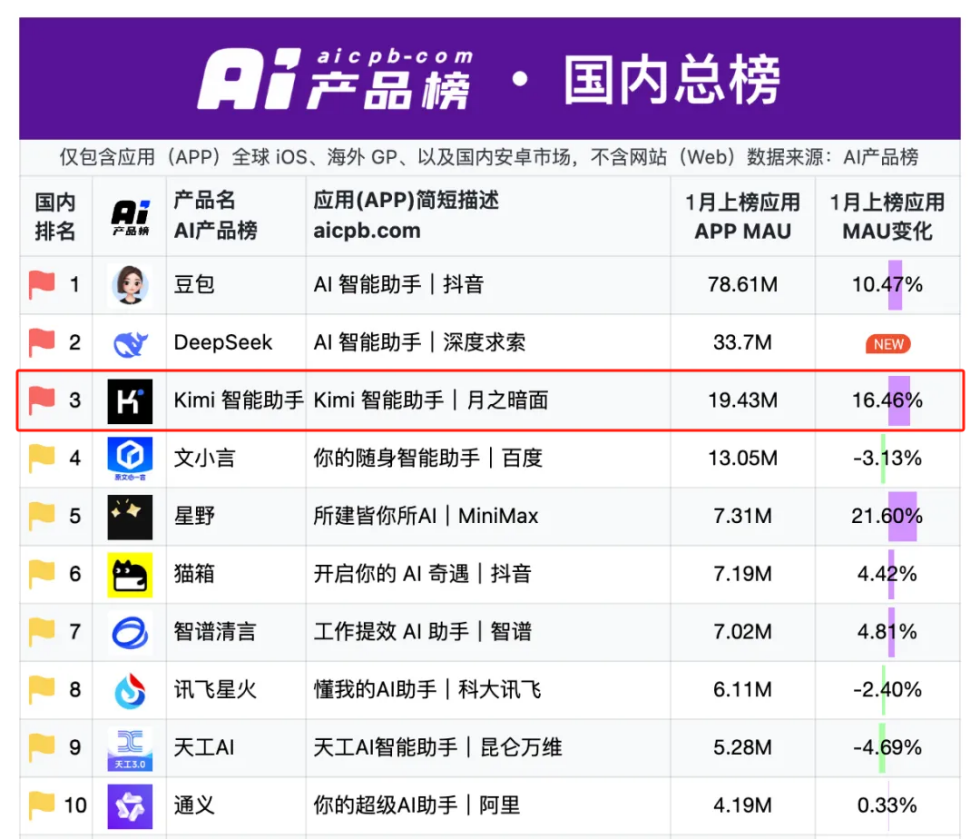The image size is (980, 839).
Task: Click the yellow flag beside rank 8
Action: [42, 690]
